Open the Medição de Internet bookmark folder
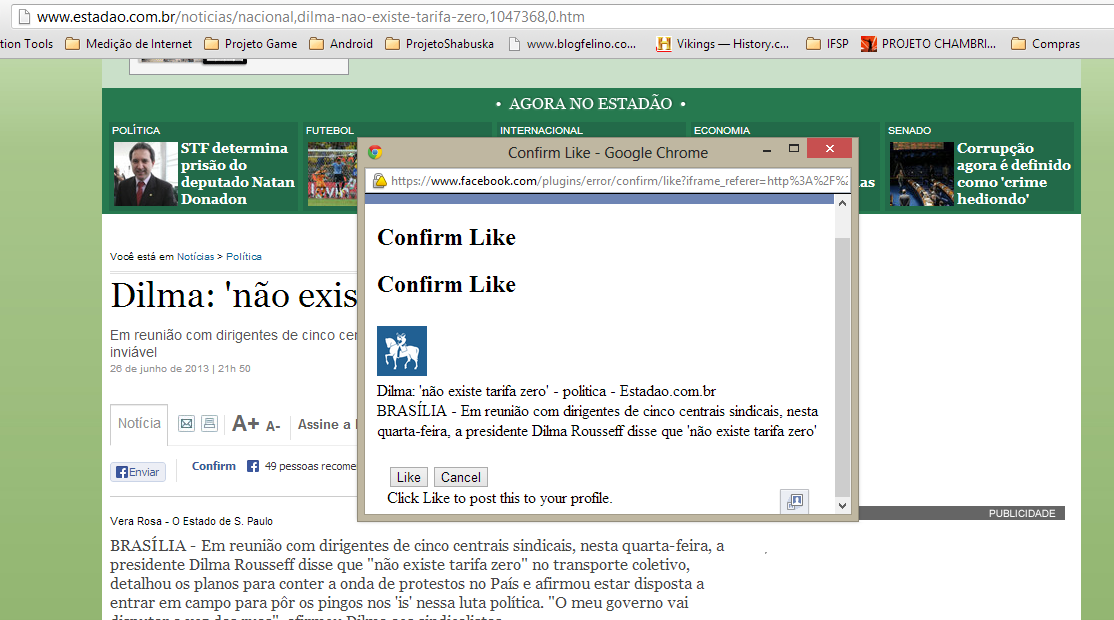This screenshot has height=620, width=1114. pos(129,44)
